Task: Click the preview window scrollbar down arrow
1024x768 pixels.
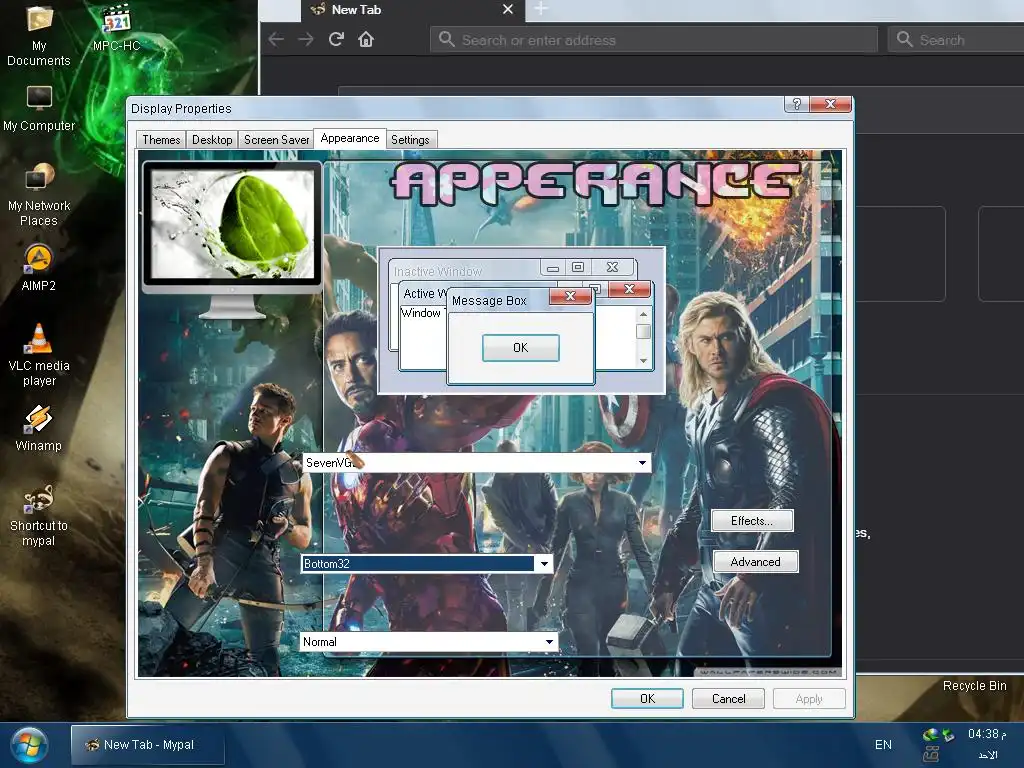Action: [643, 360]
